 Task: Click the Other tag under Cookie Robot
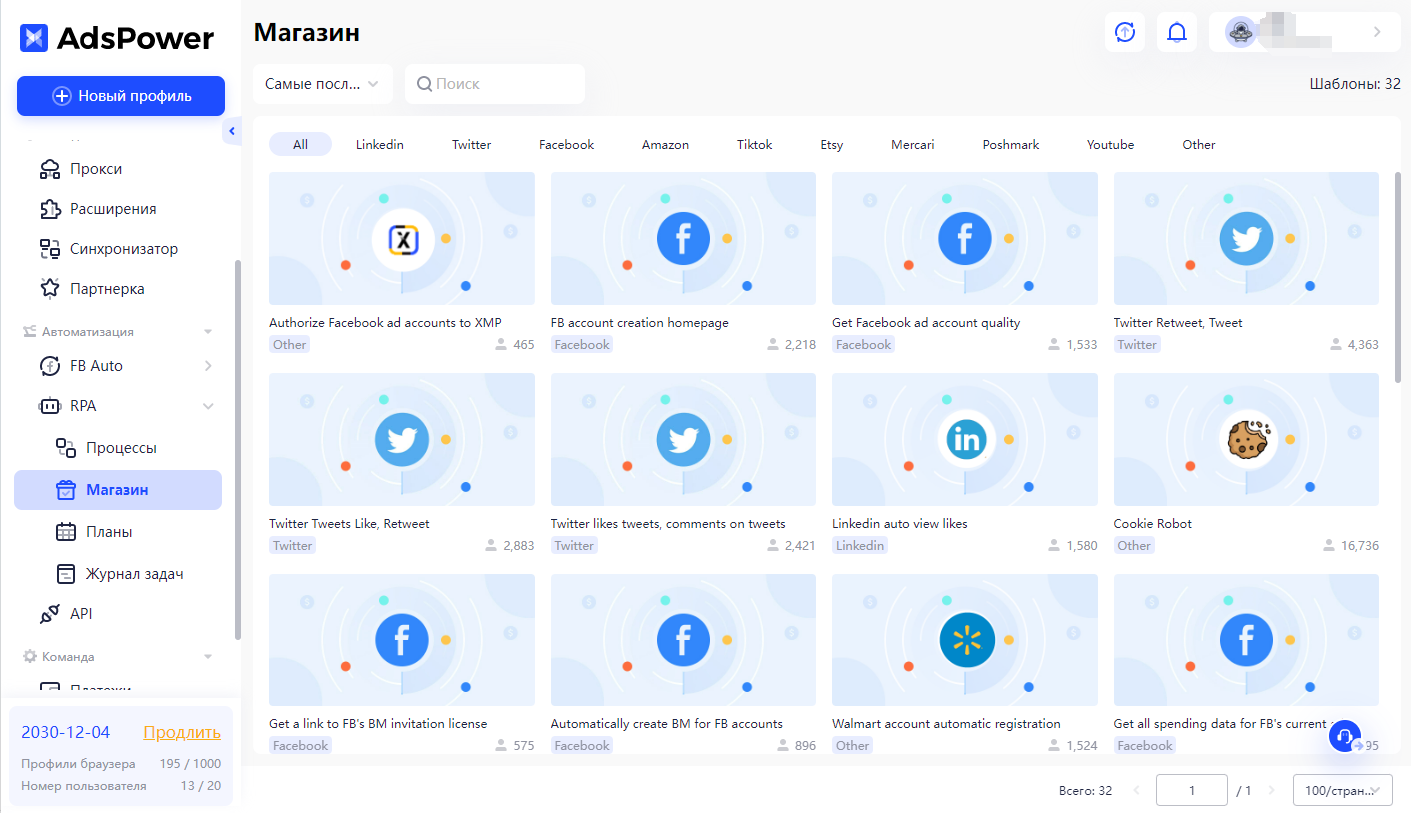pyautogui.click(x=1134, y=545)
